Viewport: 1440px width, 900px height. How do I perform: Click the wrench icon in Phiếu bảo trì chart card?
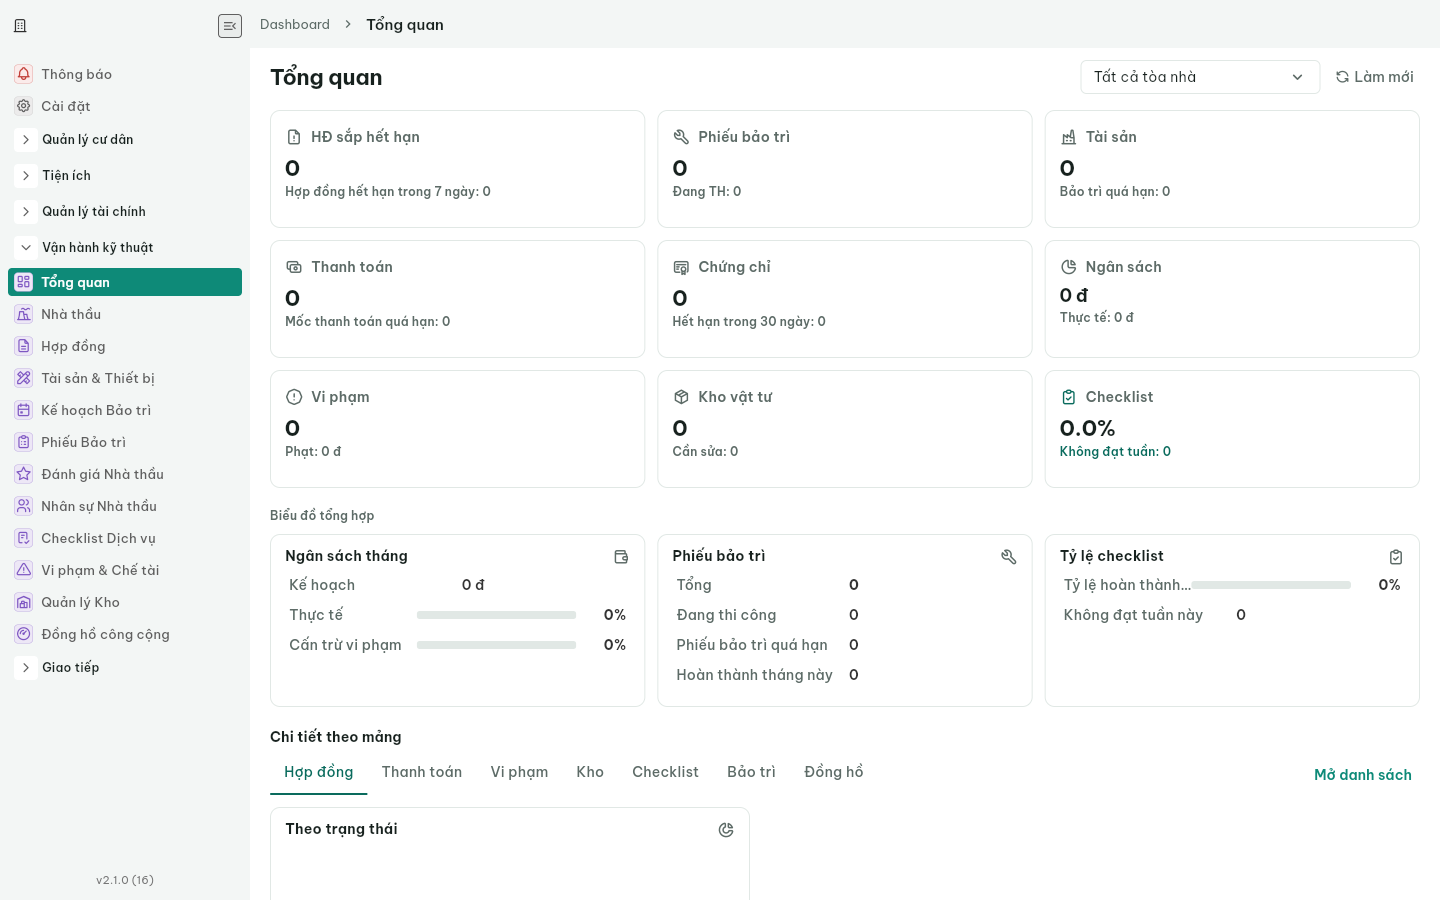(1009, 557)
